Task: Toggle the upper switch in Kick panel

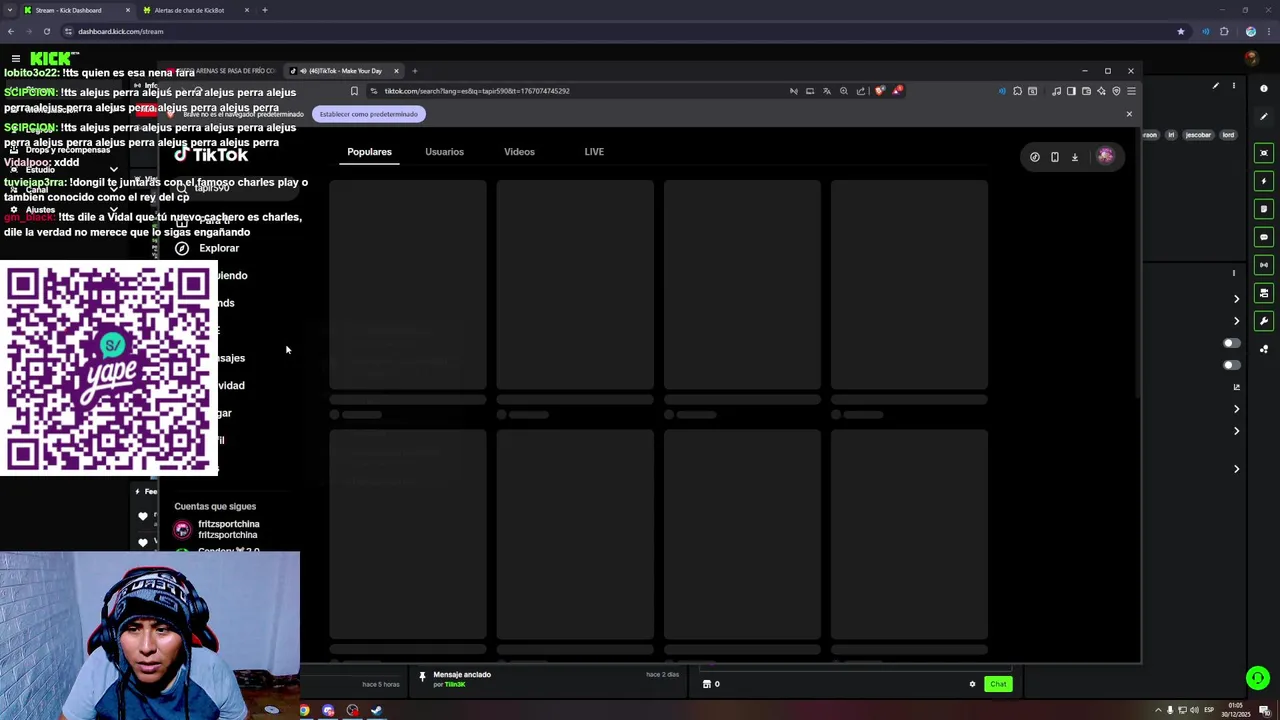Action: [x=1231, y=343]
